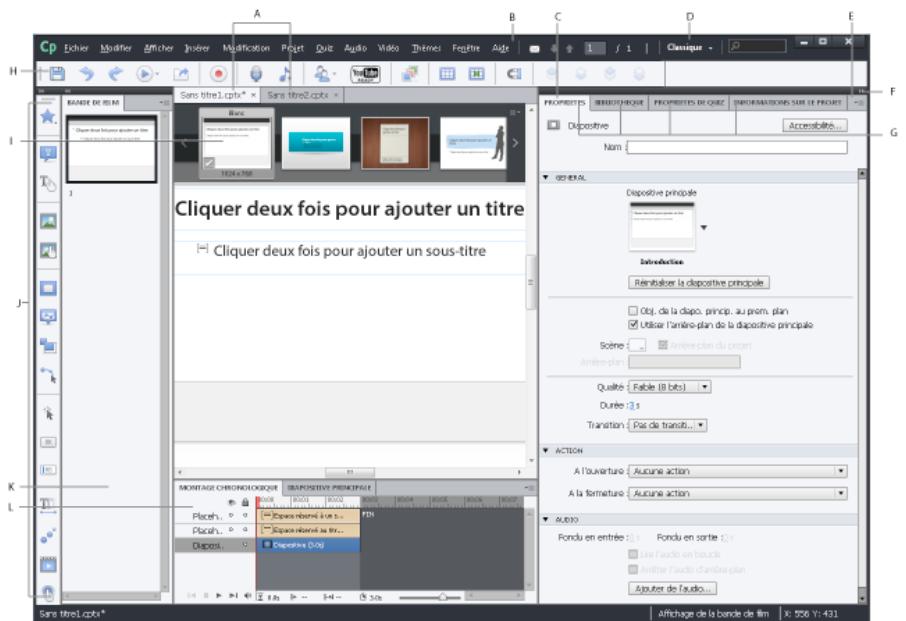Click the Save (diskette) icon in toolbar
The width and height of the screenshot is (906, 621).
pyautogui.click(x=57, y=74)
